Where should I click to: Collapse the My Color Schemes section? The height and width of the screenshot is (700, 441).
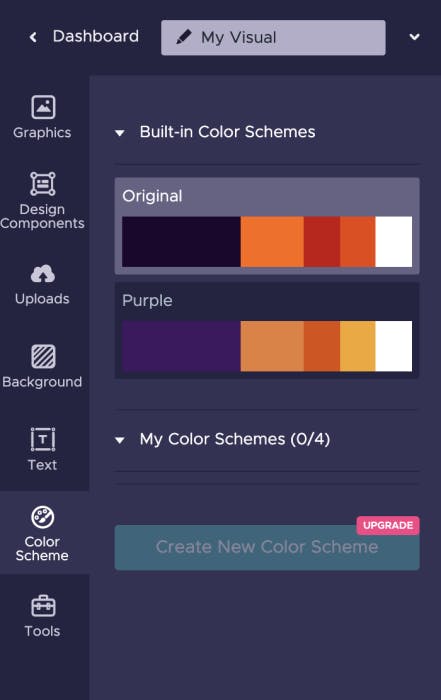(120, 440)
